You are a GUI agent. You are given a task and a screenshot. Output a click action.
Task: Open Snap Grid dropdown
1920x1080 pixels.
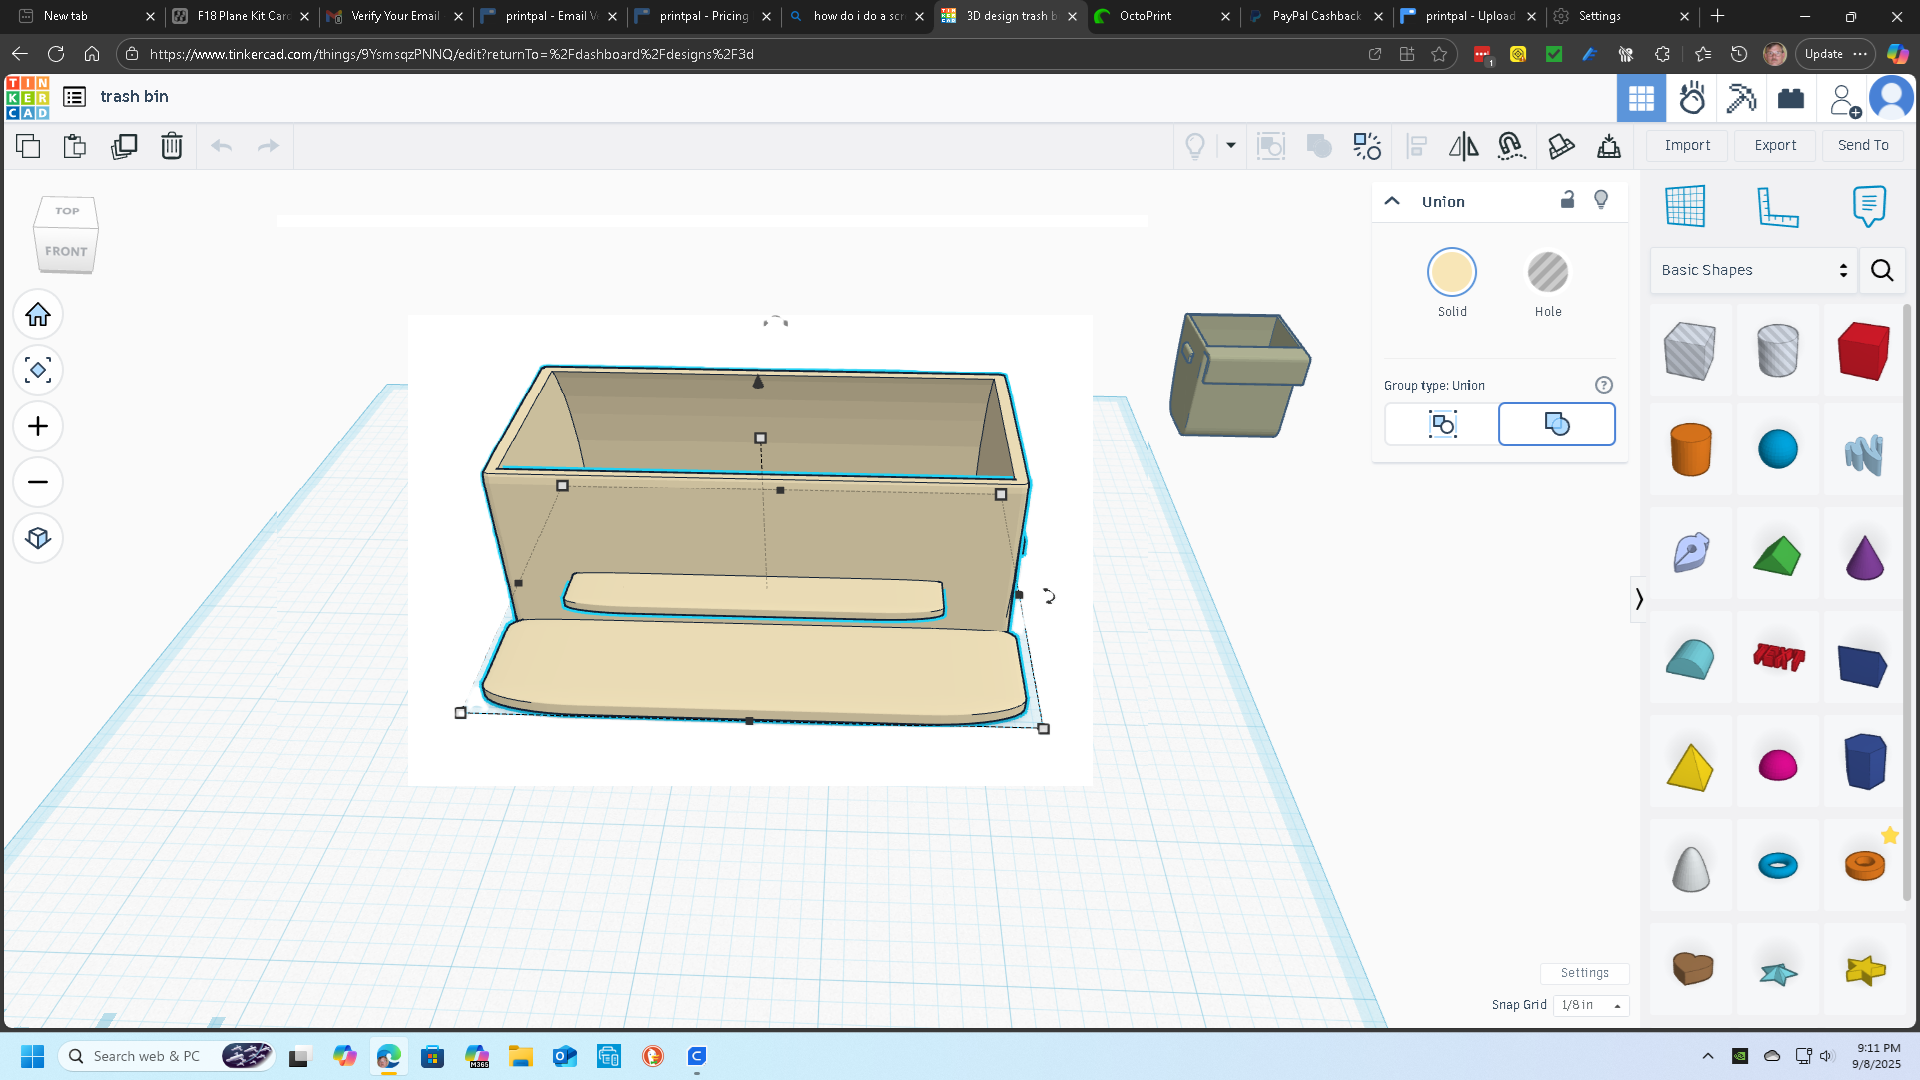pyautogui.click(x=1590, y=1005)
